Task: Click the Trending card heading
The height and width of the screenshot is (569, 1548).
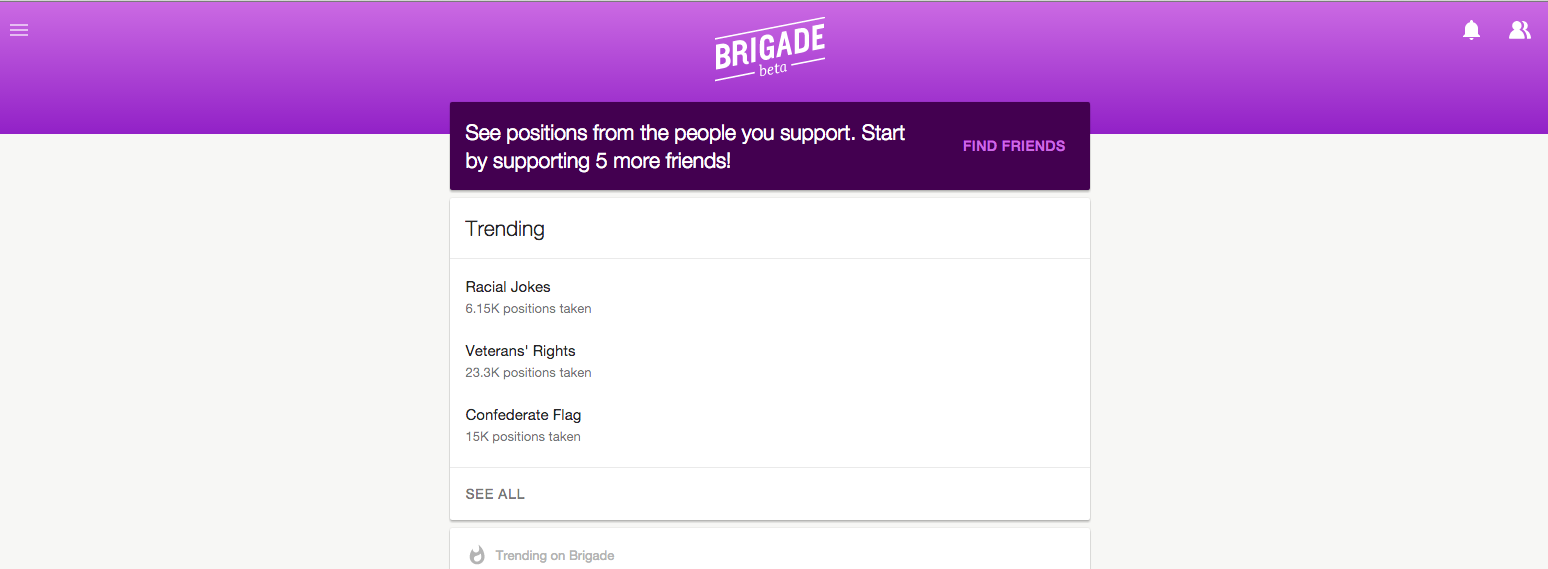Action: [x=505, y=229]
